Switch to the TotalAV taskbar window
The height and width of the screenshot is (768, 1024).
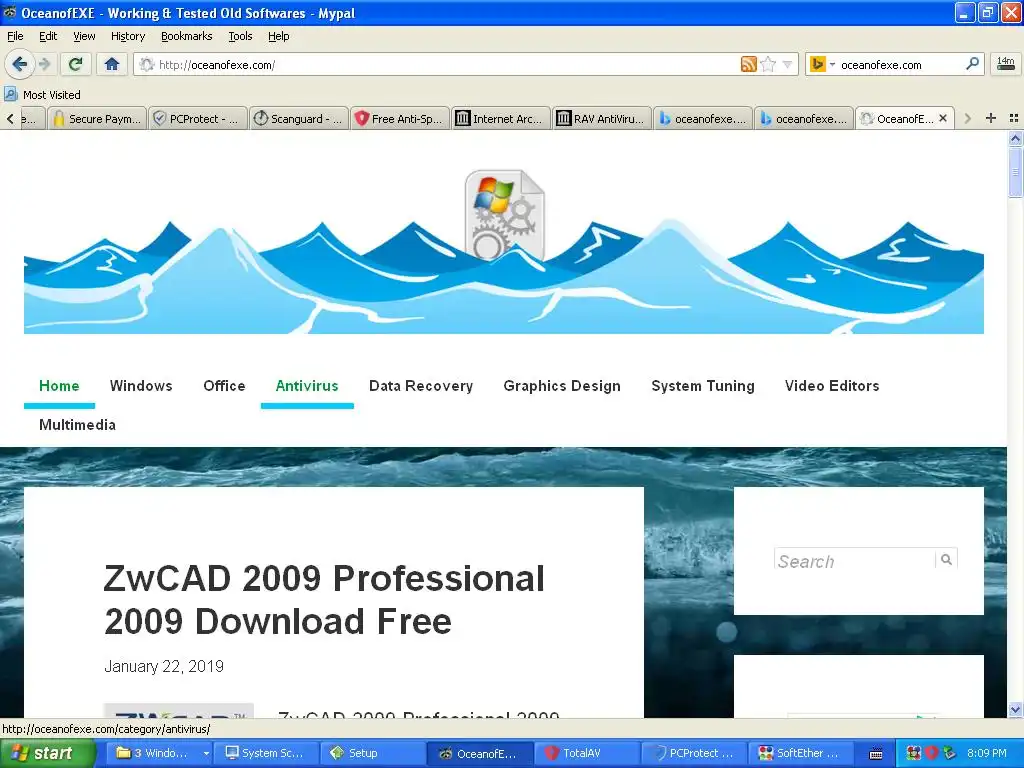coord(586,754)
